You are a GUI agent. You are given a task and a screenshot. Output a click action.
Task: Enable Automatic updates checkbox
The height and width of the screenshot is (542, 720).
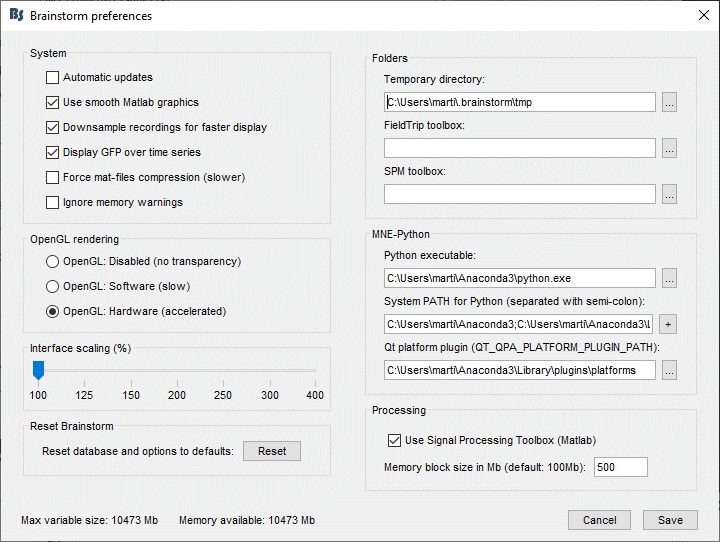53,78
